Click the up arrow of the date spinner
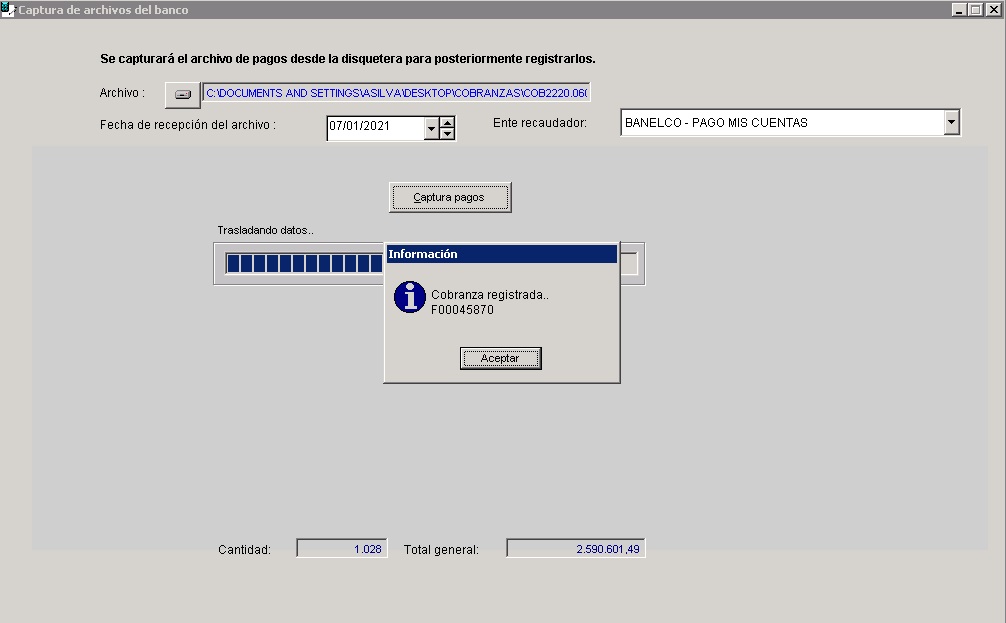 tap(447, 122)
